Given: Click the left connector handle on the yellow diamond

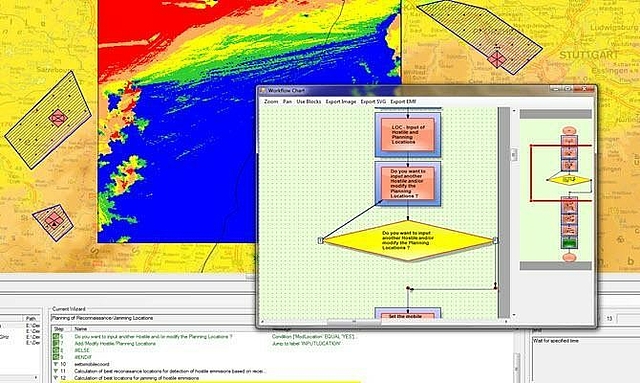Looking at the screenshot, I should coord(320,240).
